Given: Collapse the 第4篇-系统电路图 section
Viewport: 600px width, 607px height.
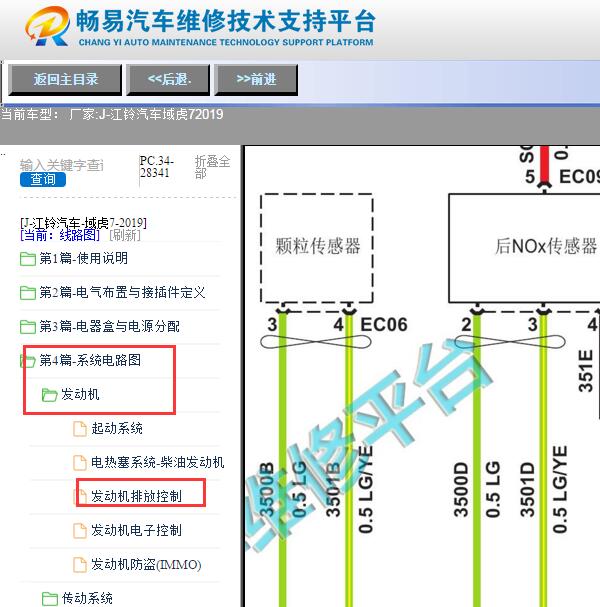Looking at the screenshot, I should 90,361.
